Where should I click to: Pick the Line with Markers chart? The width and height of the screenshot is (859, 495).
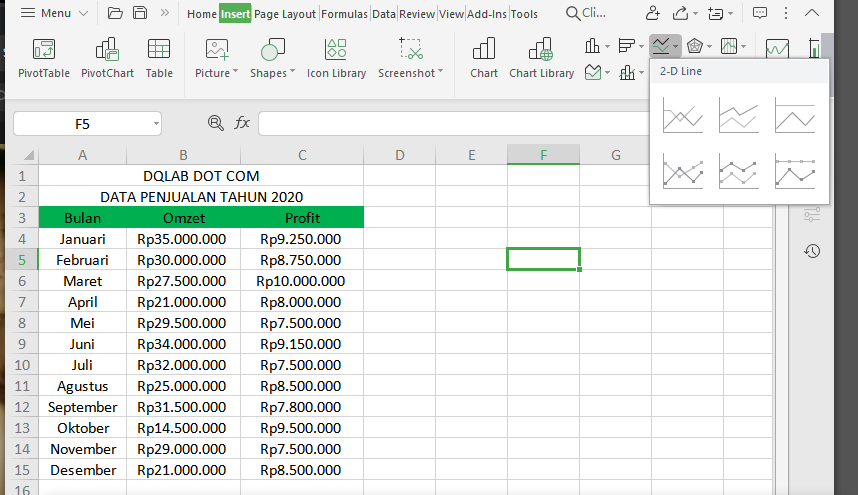coord(683,171)
